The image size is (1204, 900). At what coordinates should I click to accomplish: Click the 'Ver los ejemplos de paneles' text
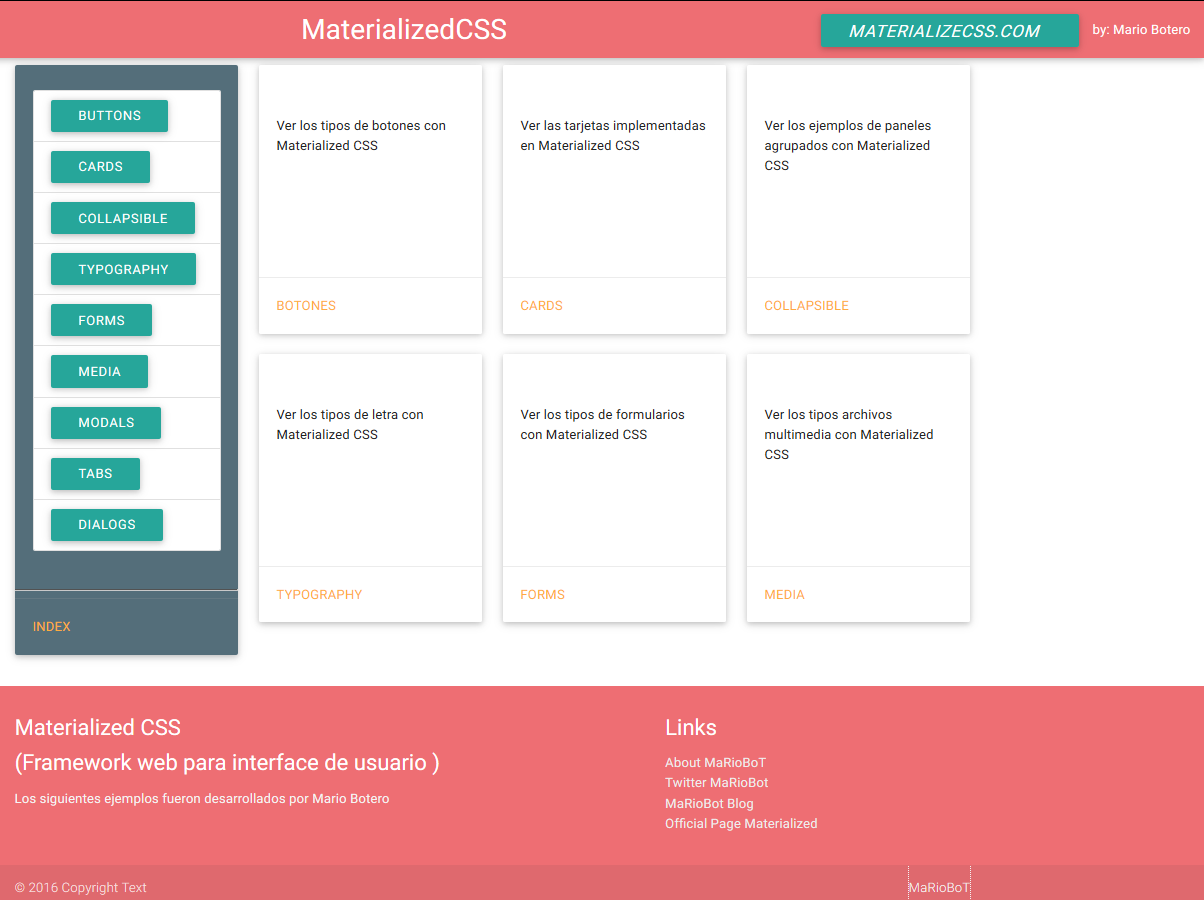[848, 146]
